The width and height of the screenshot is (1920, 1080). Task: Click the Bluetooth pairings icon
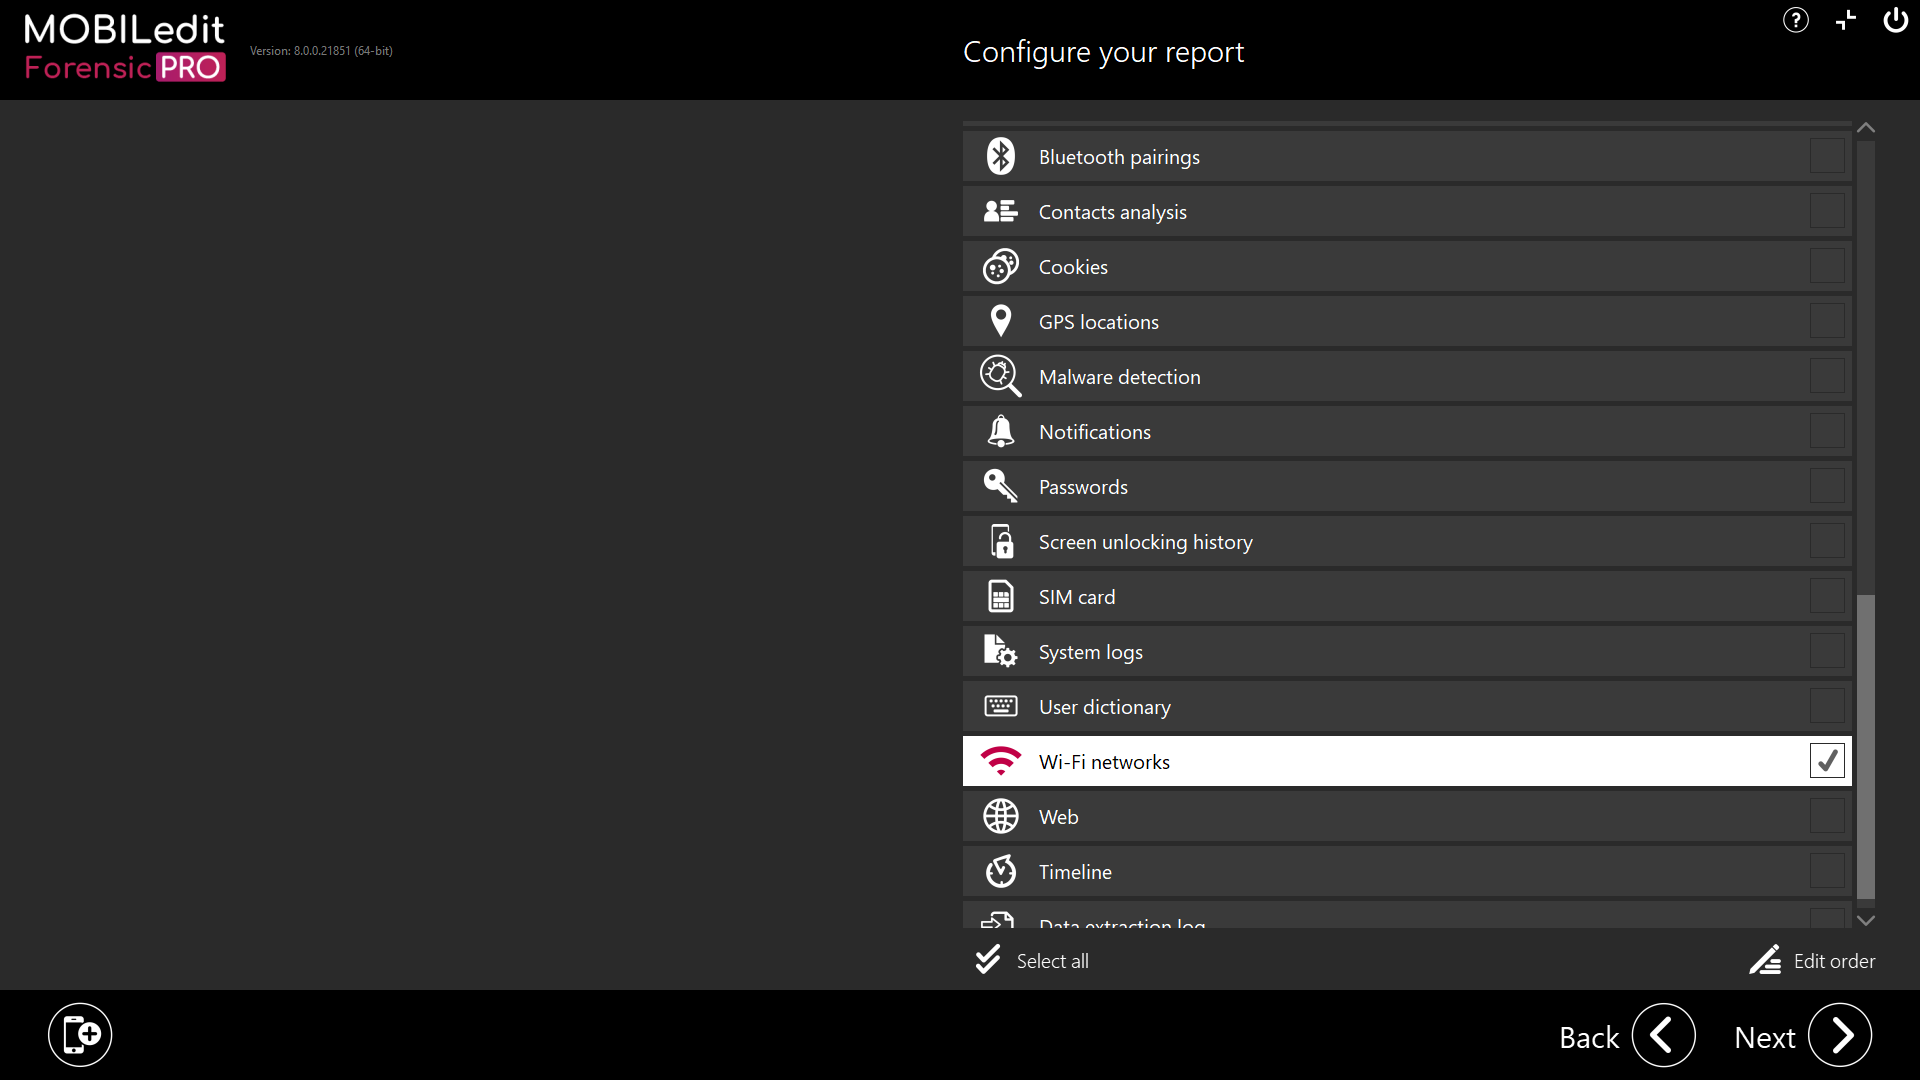[1000, 157]
